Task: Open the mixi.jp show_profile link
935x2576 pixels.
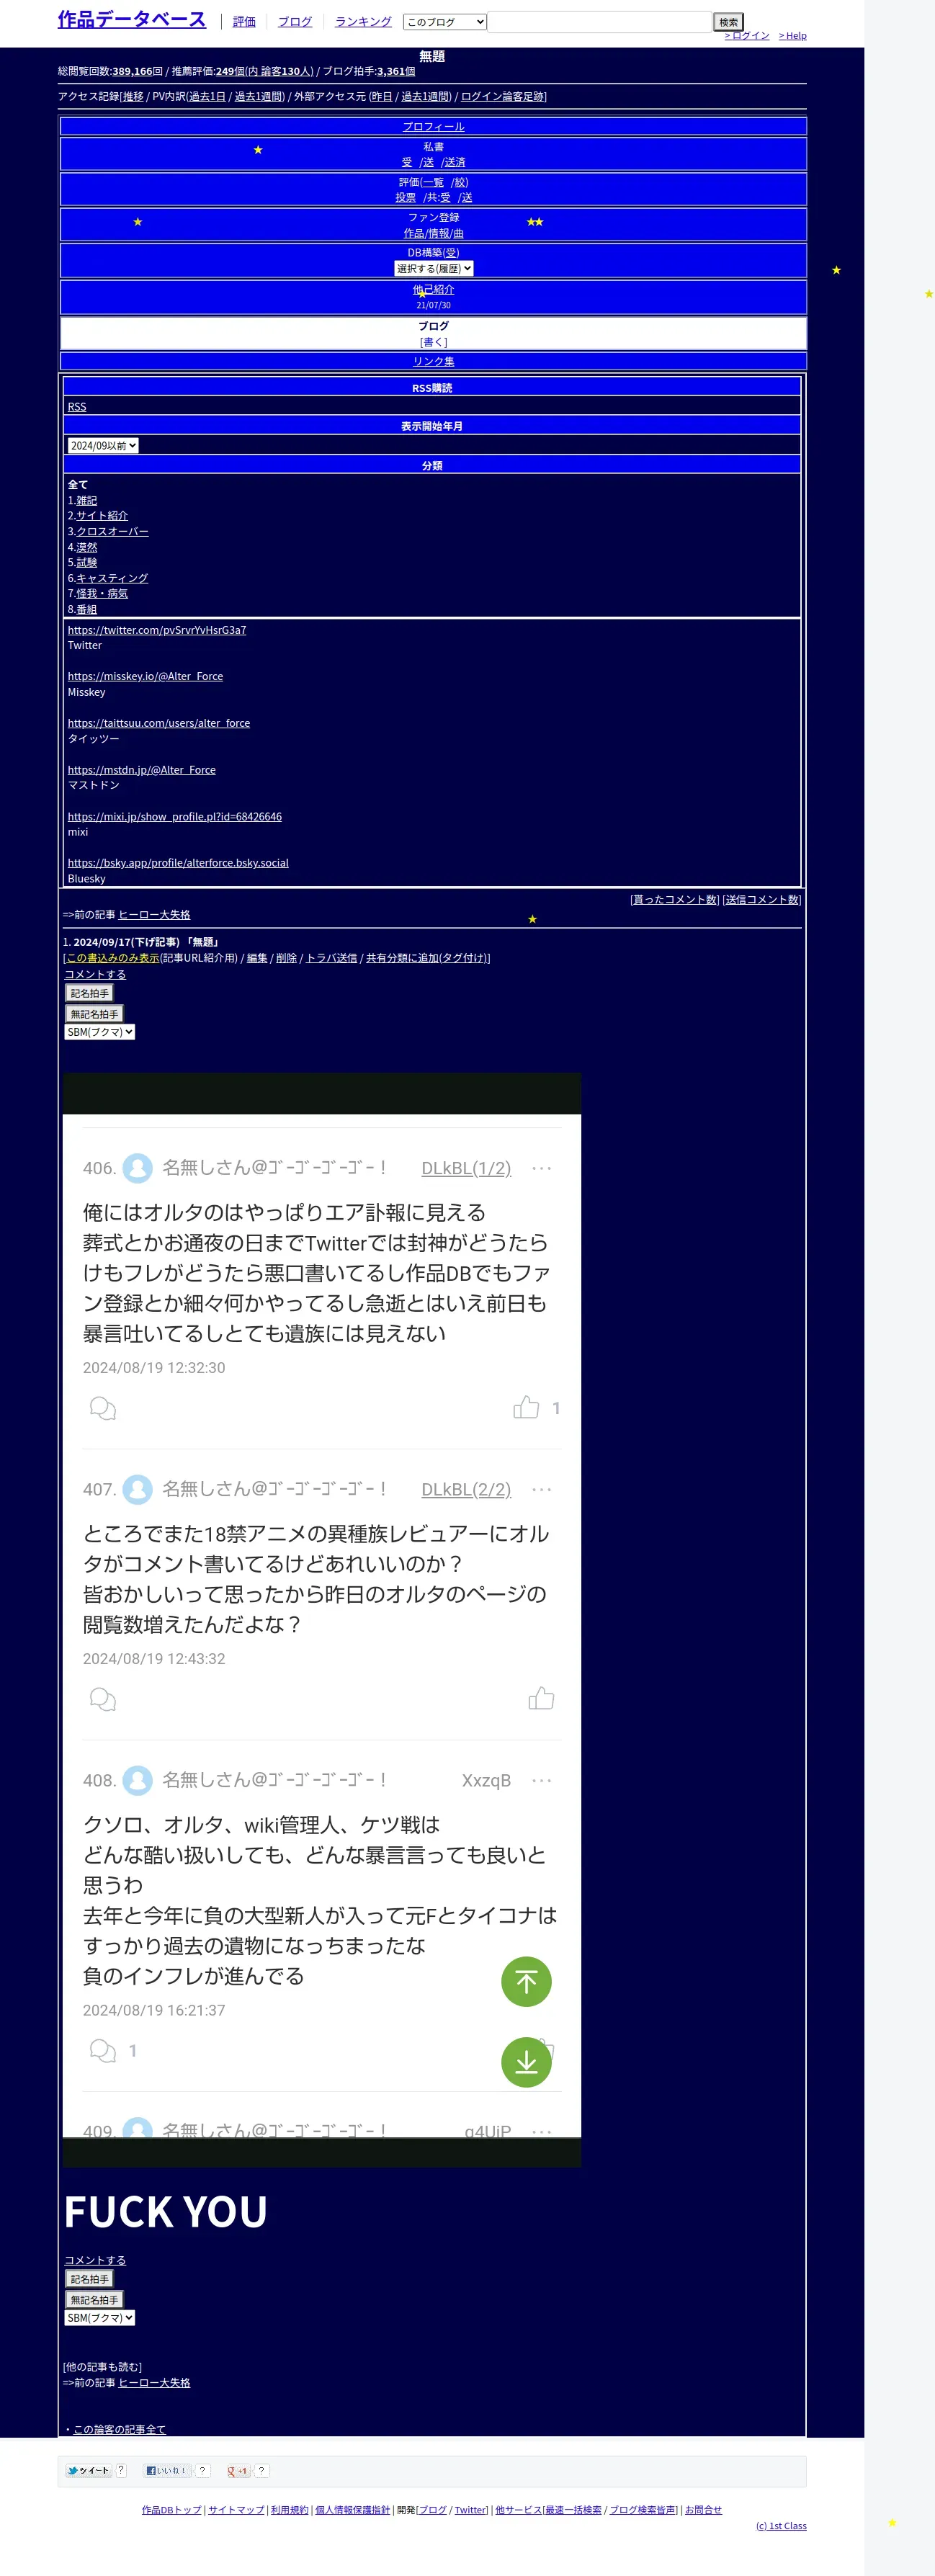Action: tap(175, 816)
